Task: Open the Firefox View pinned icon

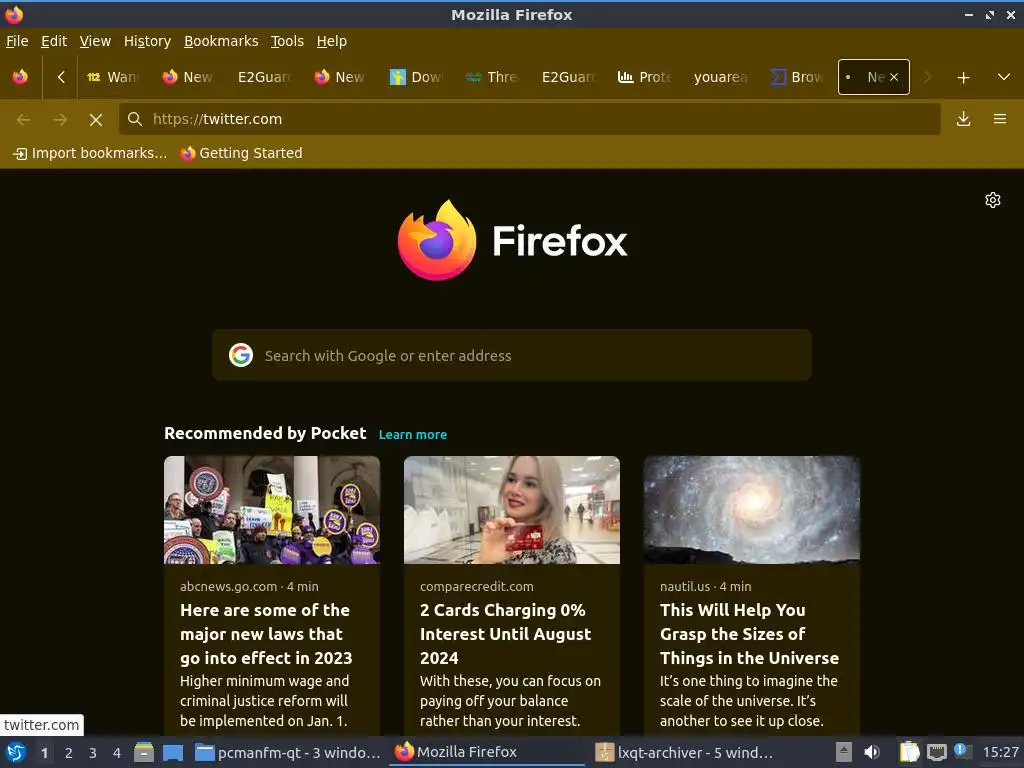Action: pos(20,77)
